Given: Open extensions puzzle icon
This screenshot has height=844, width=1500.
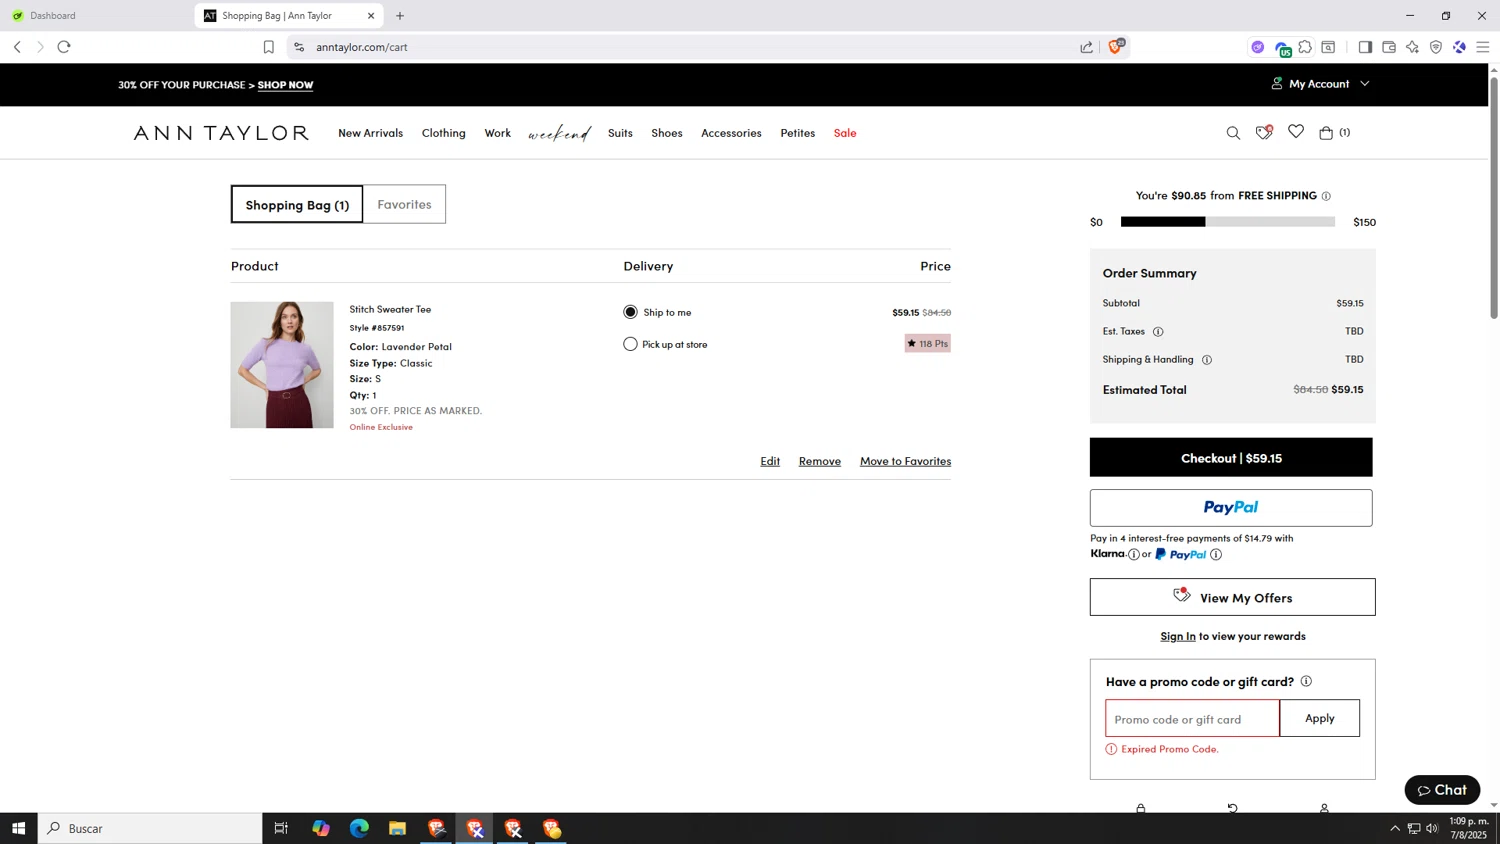Looking at the screenshot, I should click(1305, 47).
